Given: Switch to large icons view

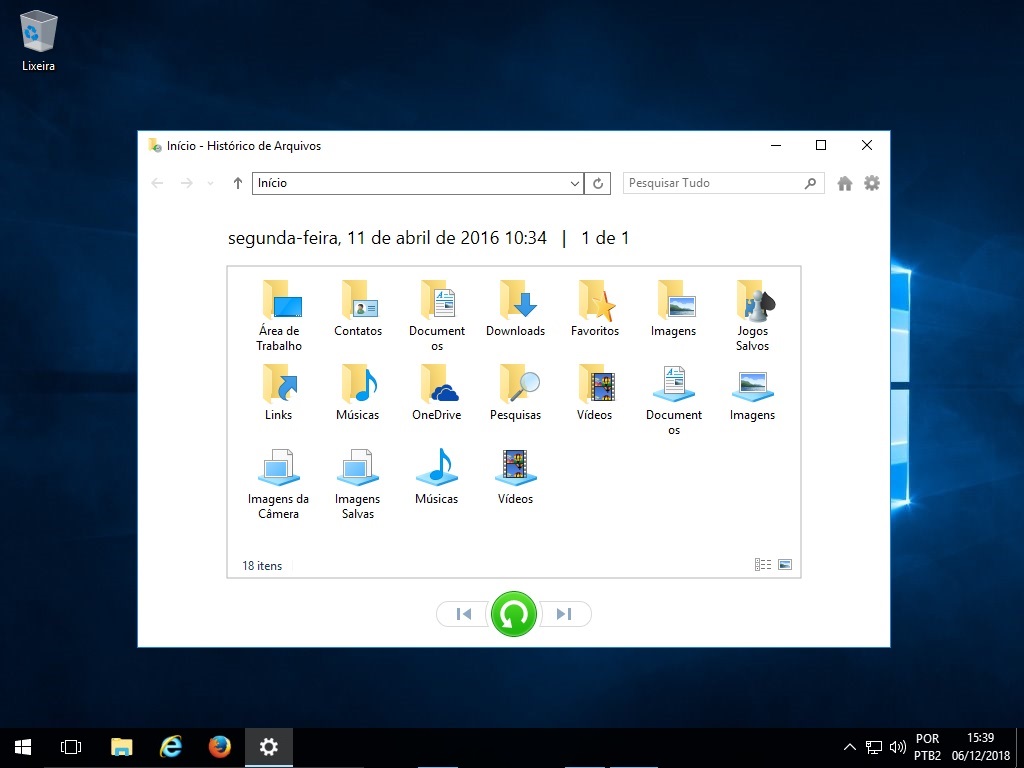Looking at the screenshot, I should [785, 565].
